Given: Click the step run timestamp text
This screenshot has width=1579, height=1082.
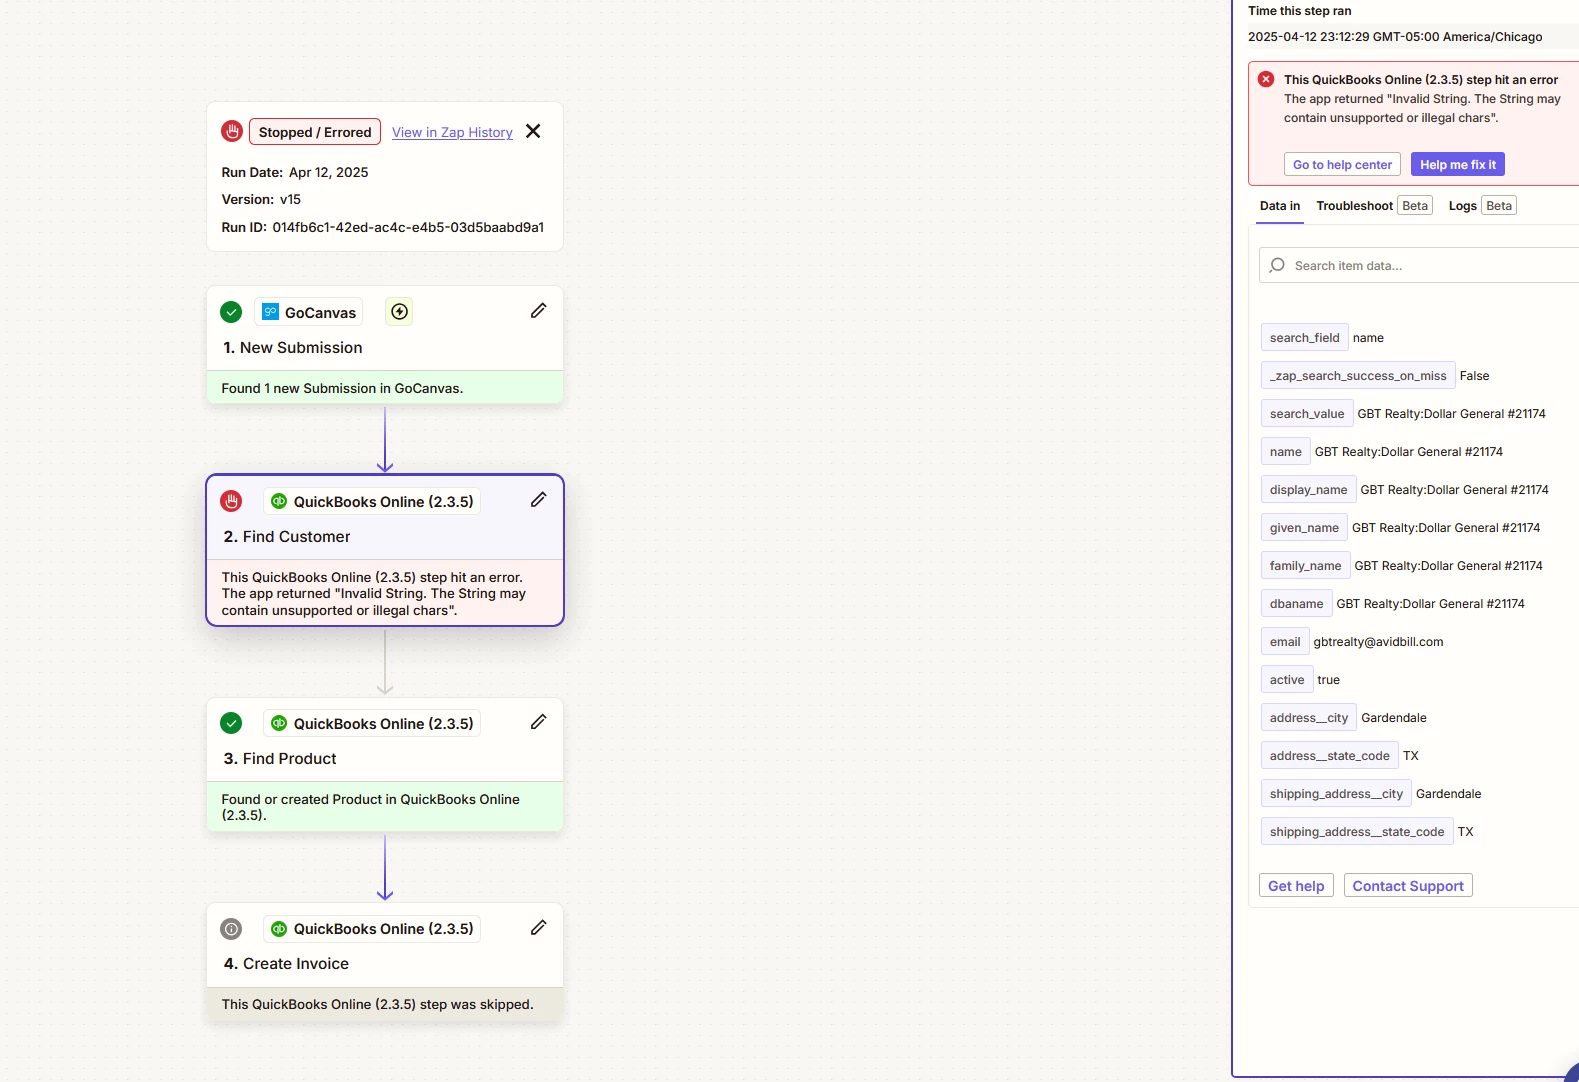Looking at the screenshot, I should (1395, 37).
